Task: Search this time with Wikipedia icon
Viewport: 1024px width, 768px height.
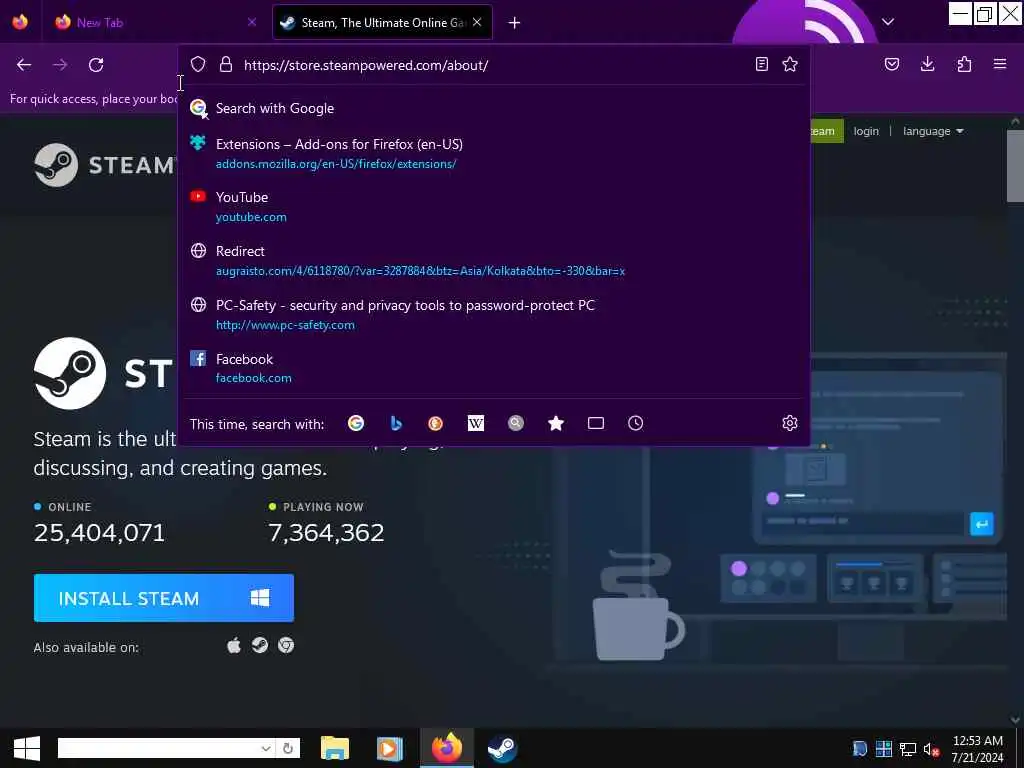Action: pyautogui.click(x=475, y=423)
